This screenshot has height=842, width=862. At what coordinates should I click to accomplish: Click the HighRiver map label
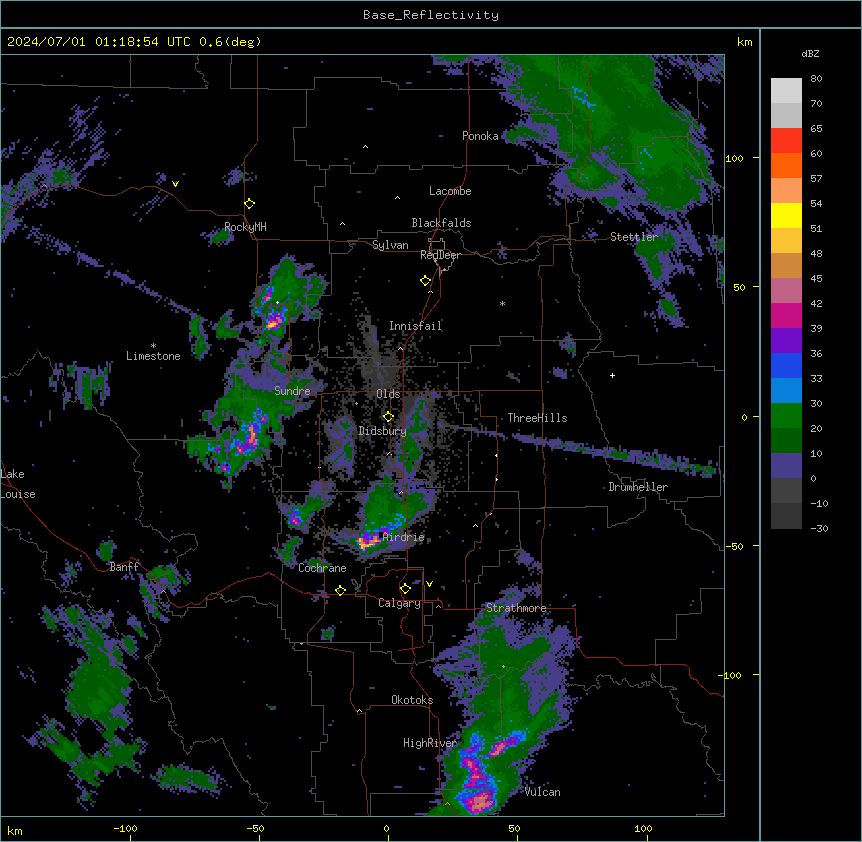[430, 743]
